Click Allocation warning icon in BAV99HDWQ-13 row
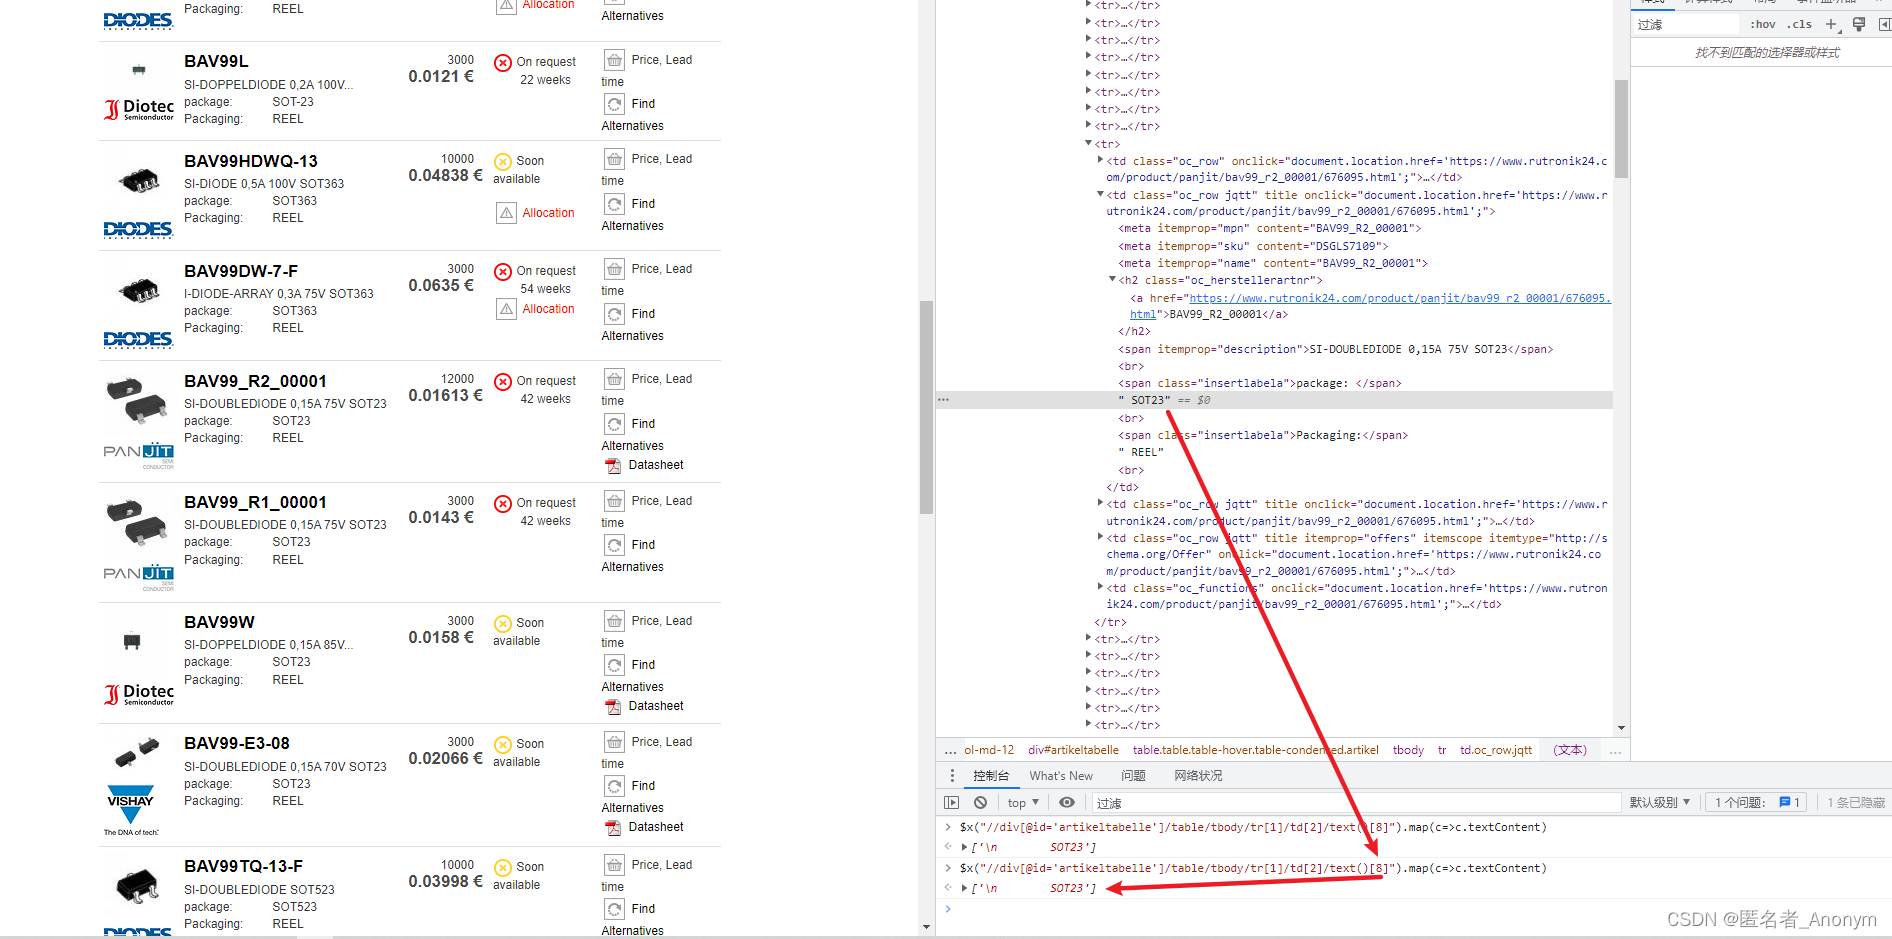Image resolution: width=1892 pixels, height=939 pixels. (x=506, y=213)
